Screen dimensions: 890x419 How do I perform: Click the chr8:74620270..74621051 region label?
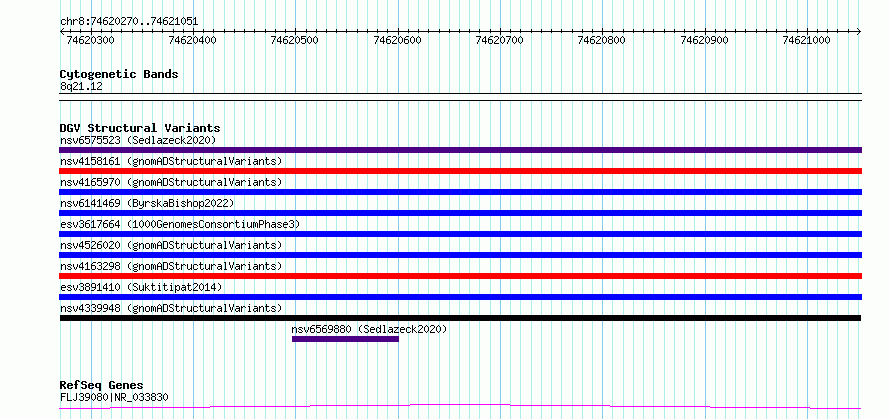(x=129, y=22)
